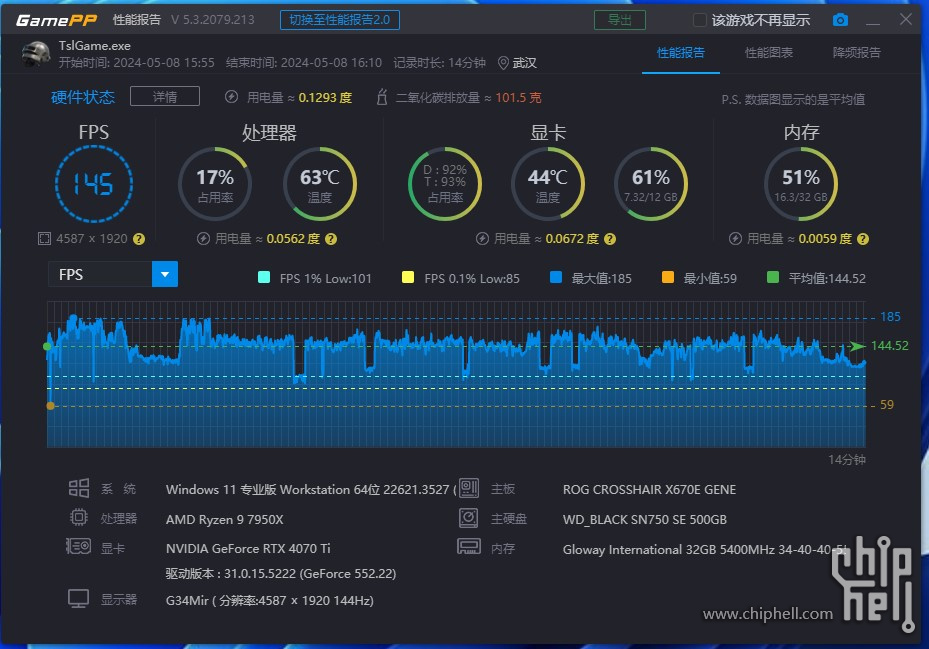This screenshot has width=929, height=649.
Task: Click the Gloway International 32GB memory text
Action: pos(705,549)
